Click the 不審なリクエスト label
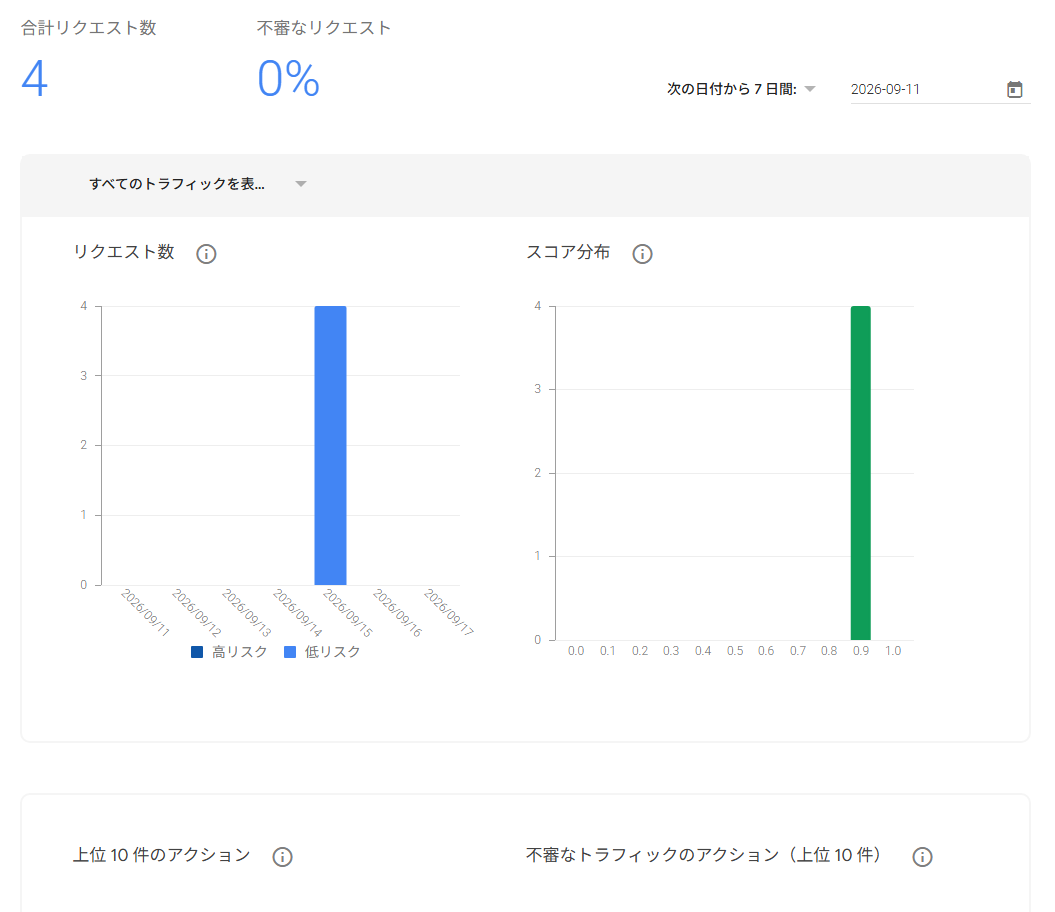The width and height of the screenshot is (1055, 912). pos(324,28)
